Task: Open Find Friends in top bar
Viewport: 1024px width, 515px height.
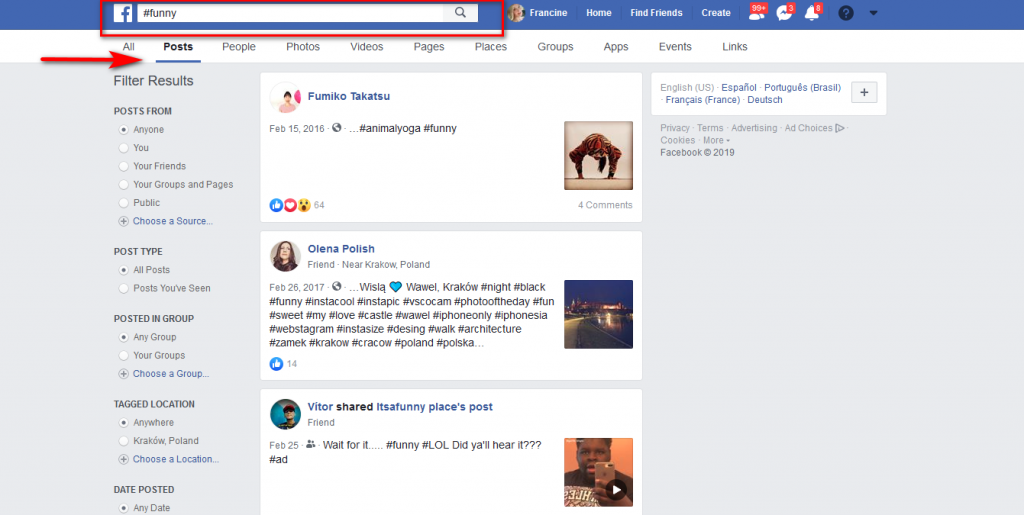Action: (x=656, y=13)
